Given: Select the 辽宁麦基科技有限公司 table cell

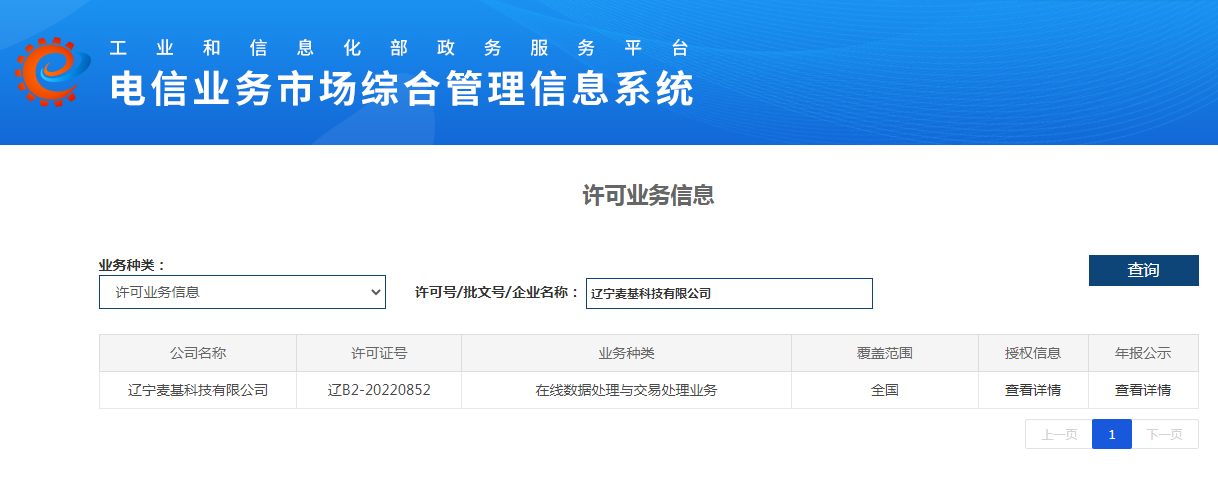Looking at the screenshot, I should point(198,390).
